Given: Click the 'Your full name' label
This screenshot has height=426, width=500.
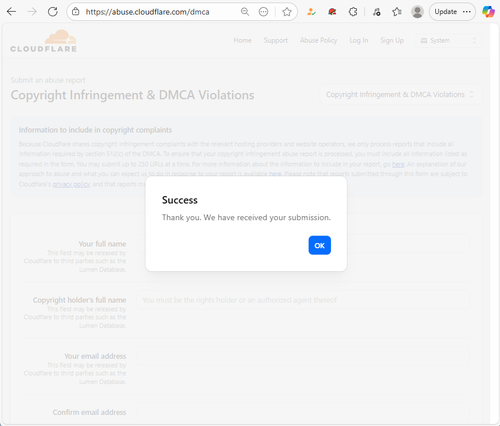Looking at the screenshot, I should (x=102, y=244).
